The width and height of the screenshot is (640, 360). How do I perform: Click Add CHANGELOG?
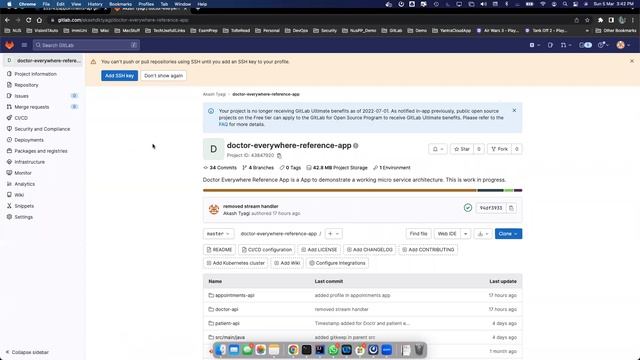[369, 249]
